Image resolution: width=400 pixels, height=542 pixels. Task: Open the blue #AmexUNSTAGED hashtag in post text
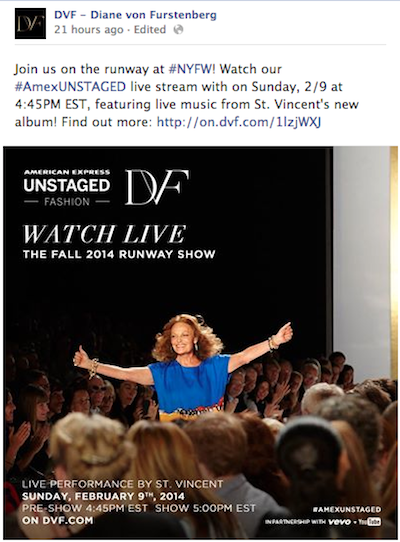71,87
